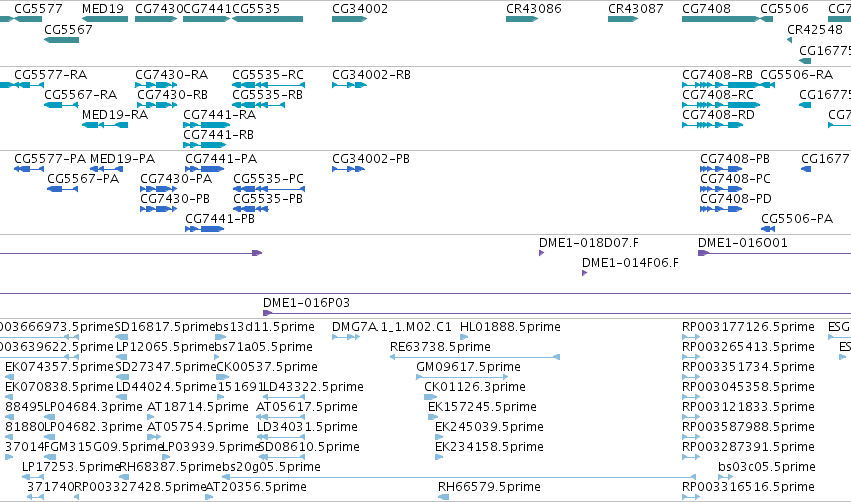Click protein MED19-PA label
The image size is (851, 502).
[123, 158]
